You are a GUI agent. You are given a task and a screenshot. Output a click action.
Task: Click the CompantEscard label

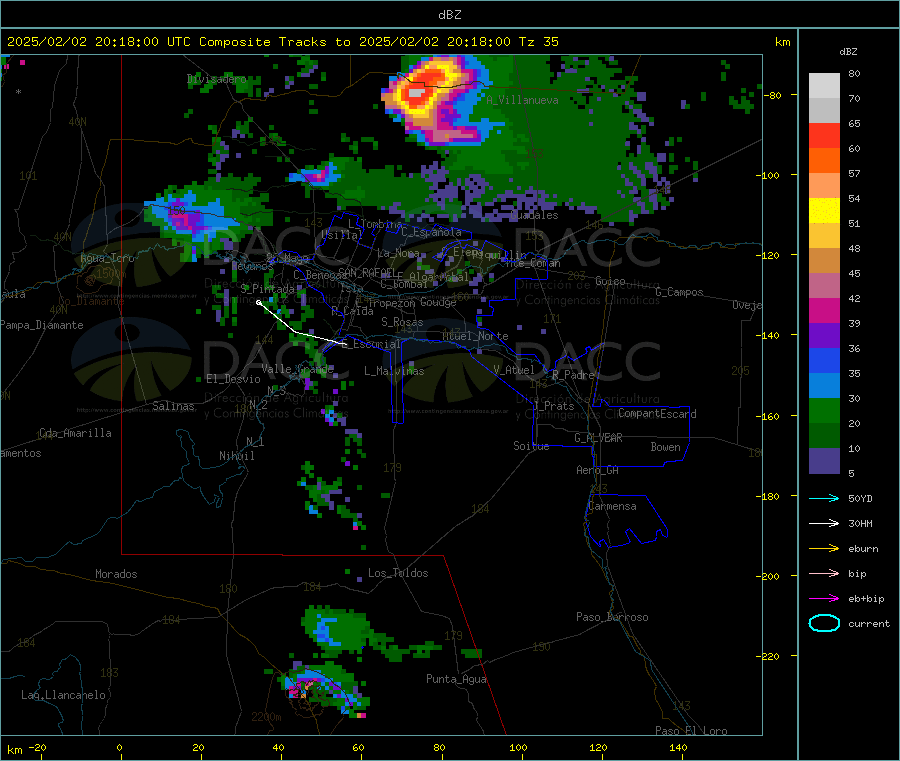[657, 413]
